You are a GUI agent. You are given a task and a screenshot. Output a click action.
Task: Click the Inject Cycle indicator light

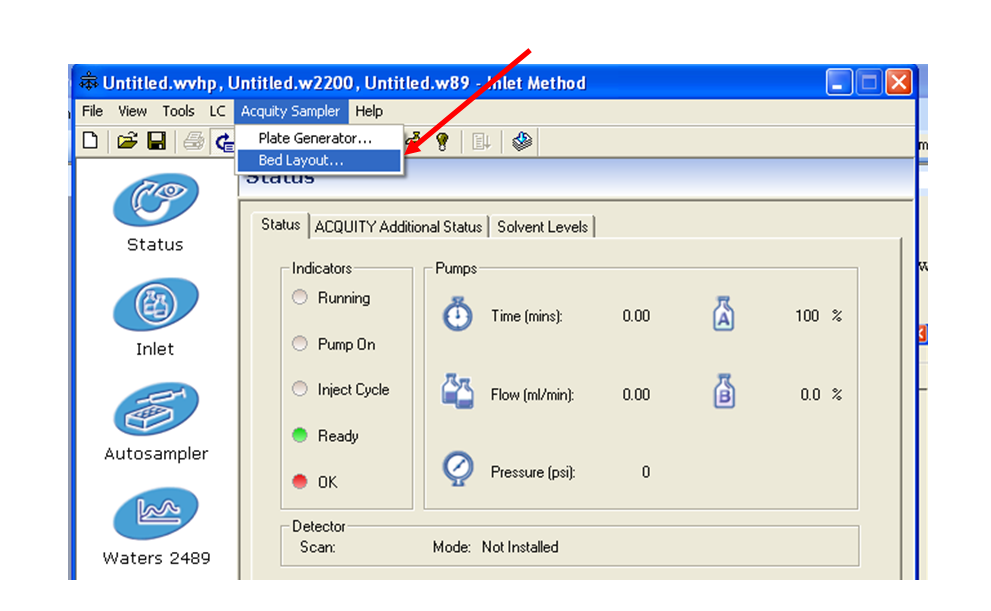pyautogui.click(x=300, y=389)
